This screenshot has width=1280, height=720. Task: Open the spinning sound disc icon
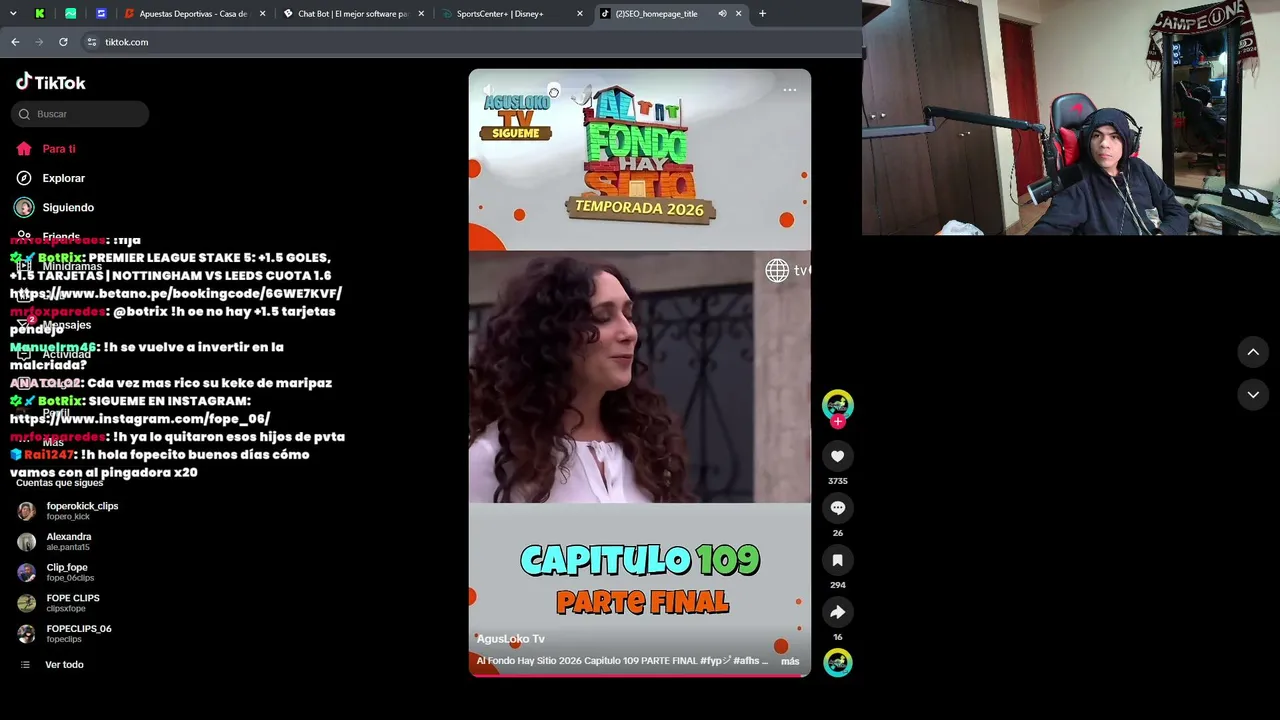[838, 662]
